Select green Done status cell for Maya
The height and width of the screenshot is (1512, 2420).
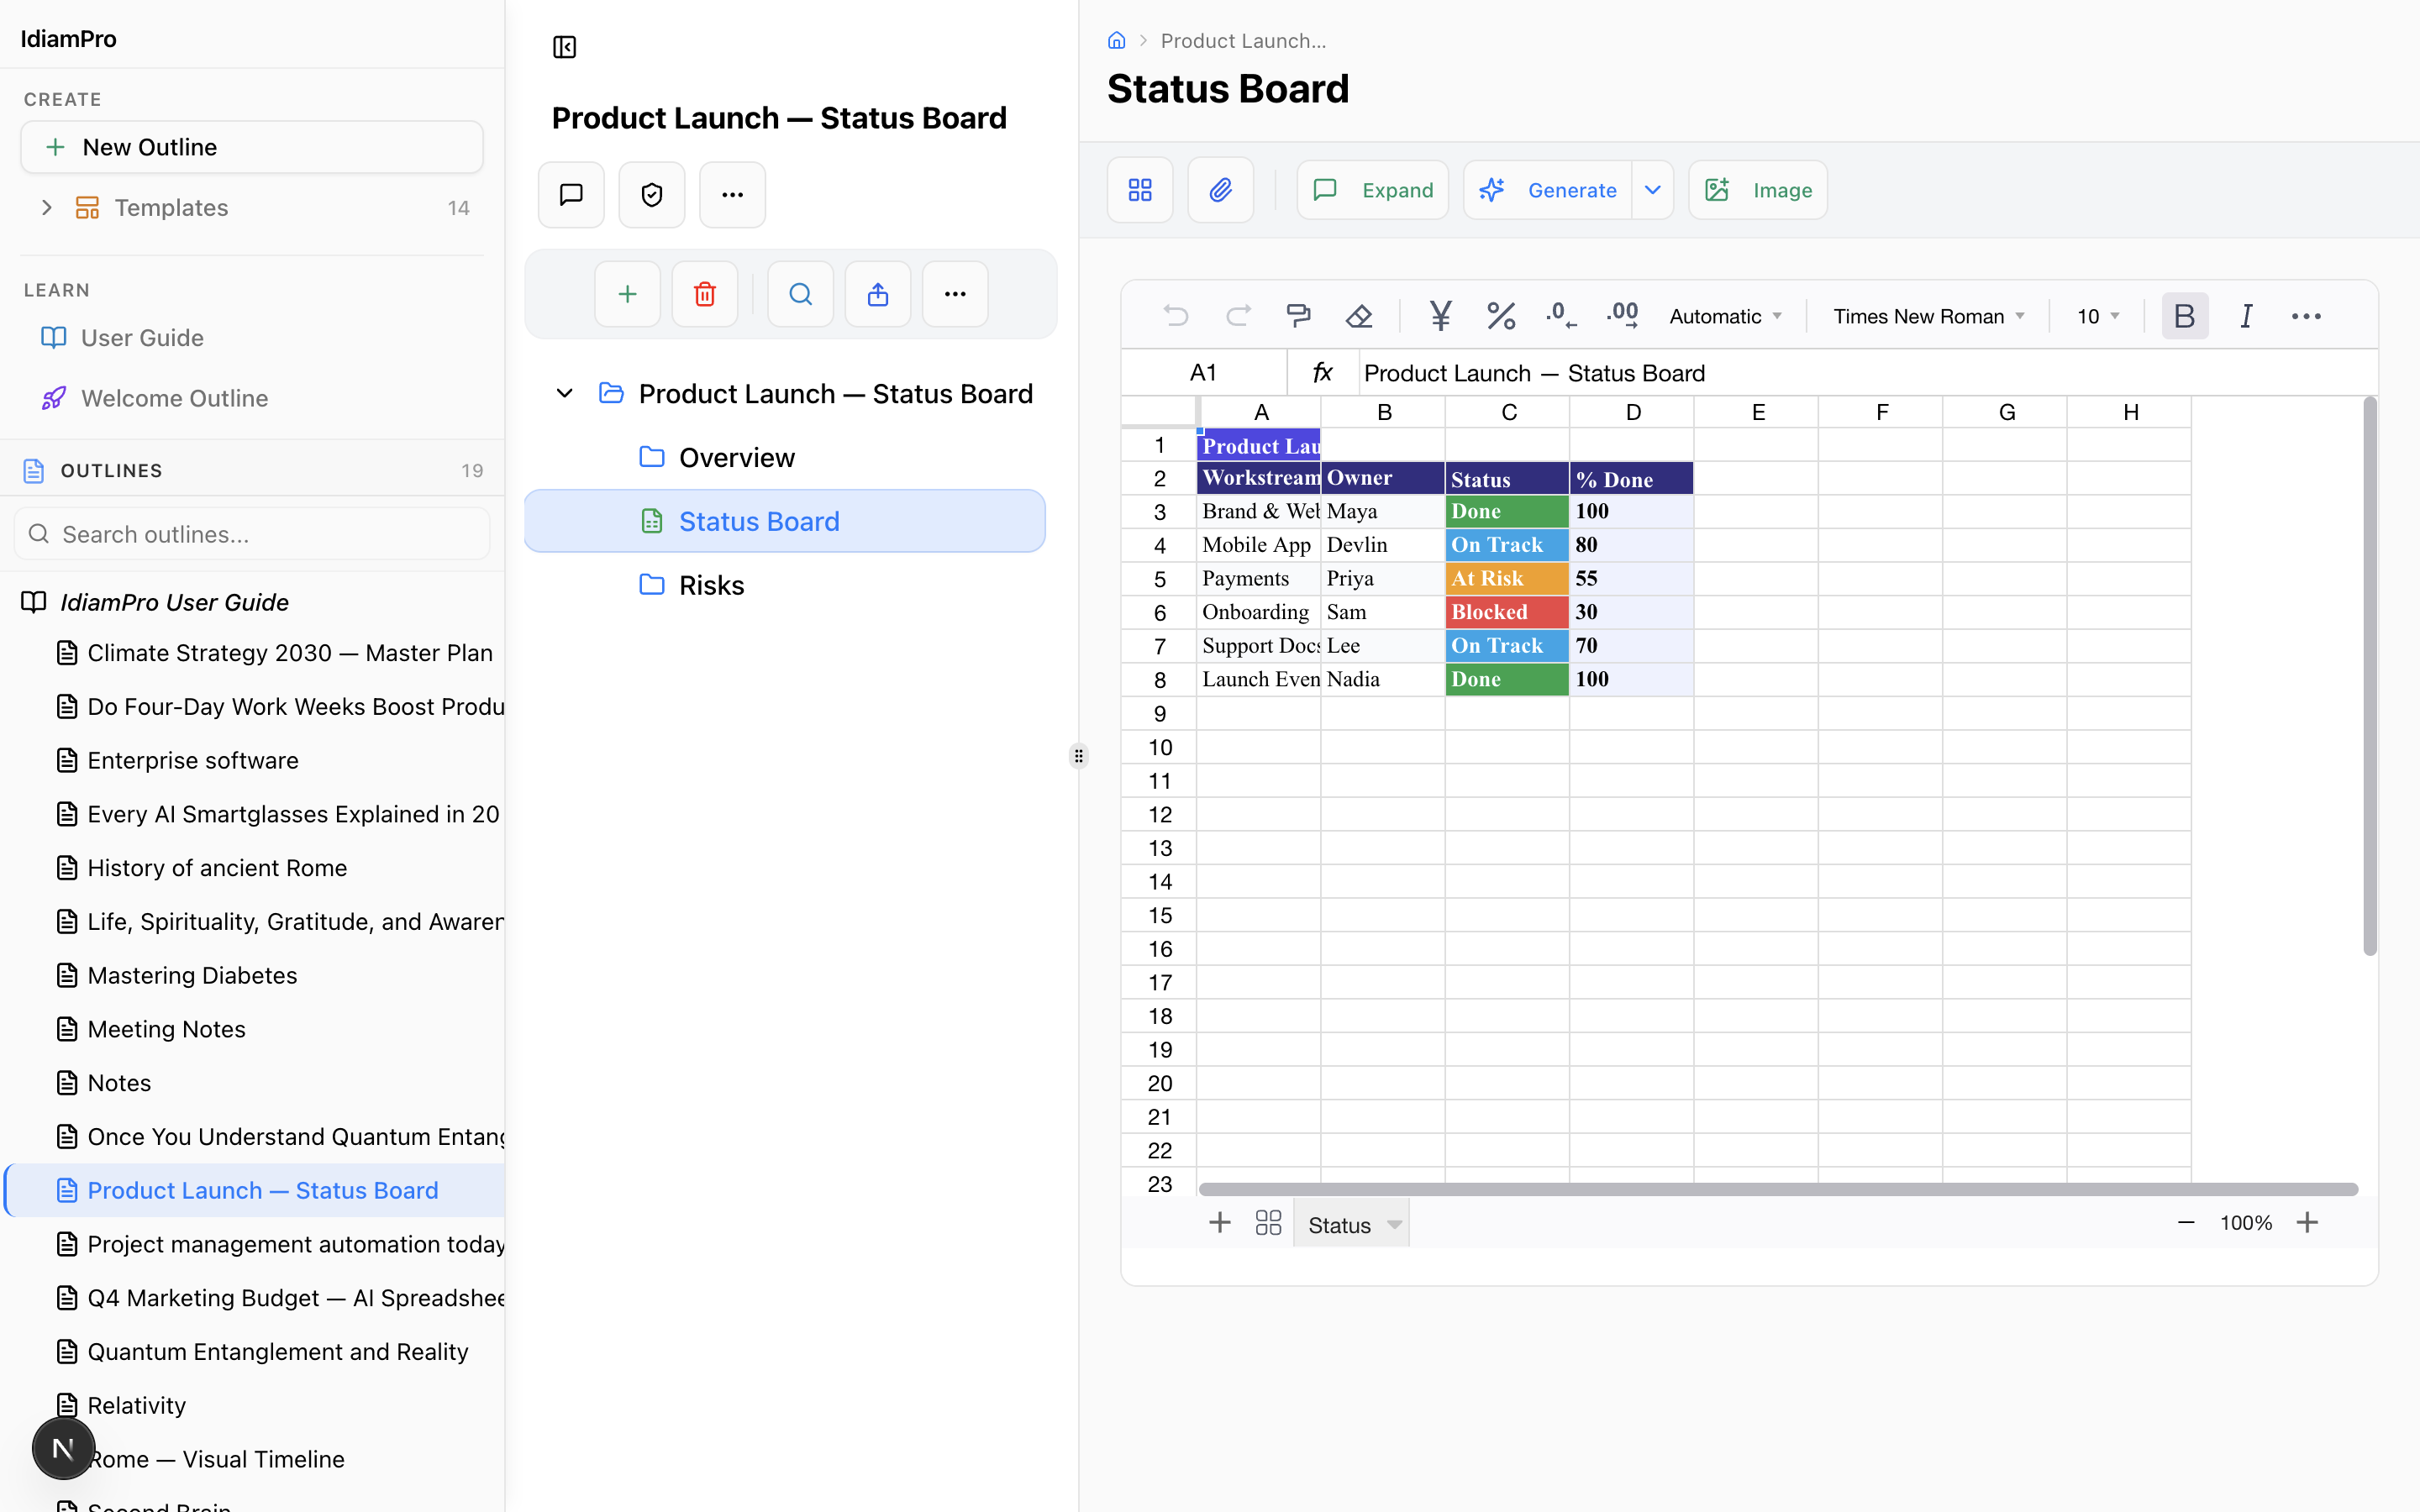pos(1506,511)
